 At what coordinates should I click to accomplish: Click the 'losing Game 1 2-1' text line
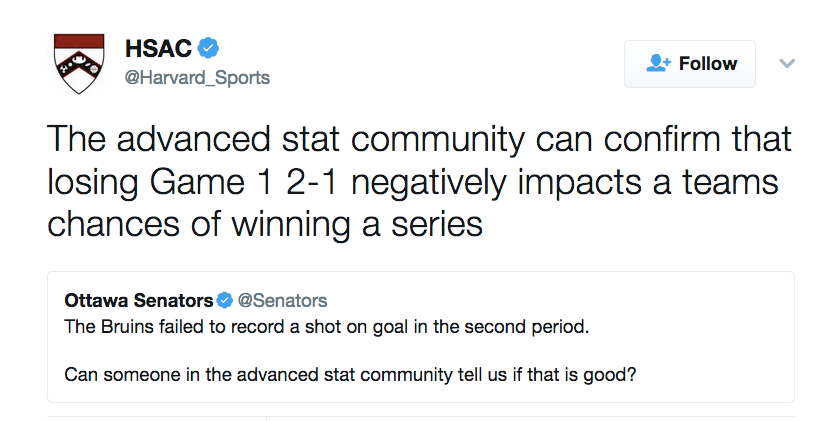coord(413,182)
